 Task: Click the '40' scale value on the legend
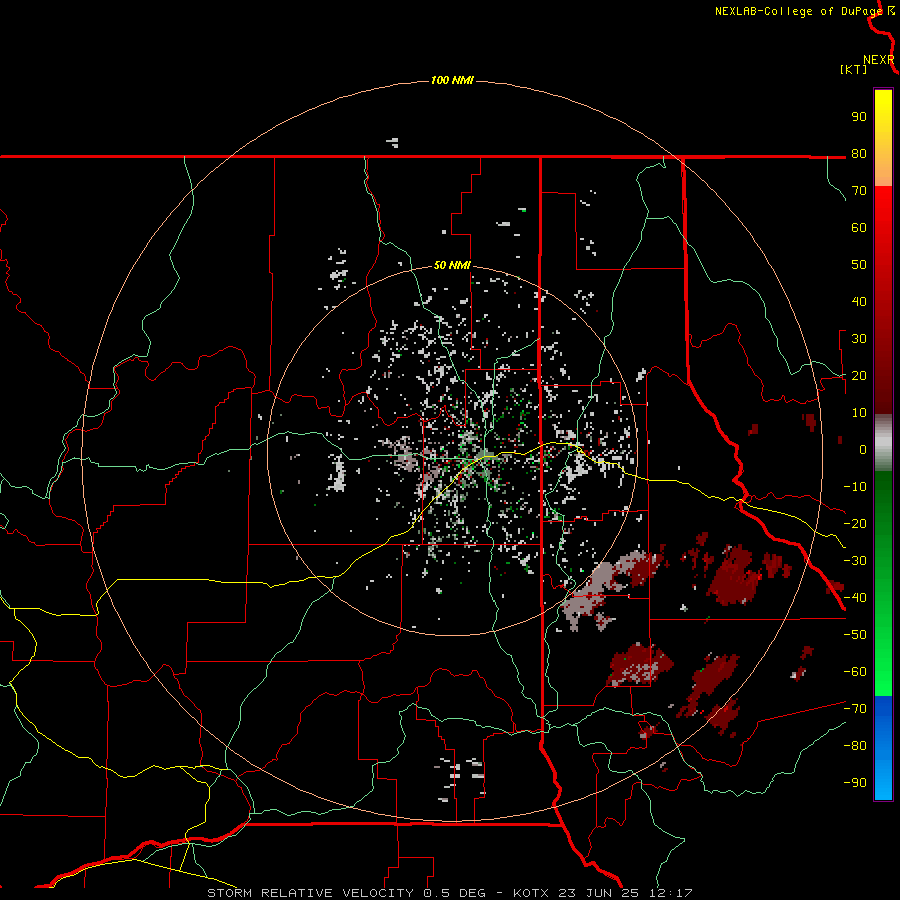click(x=859, y=301)
